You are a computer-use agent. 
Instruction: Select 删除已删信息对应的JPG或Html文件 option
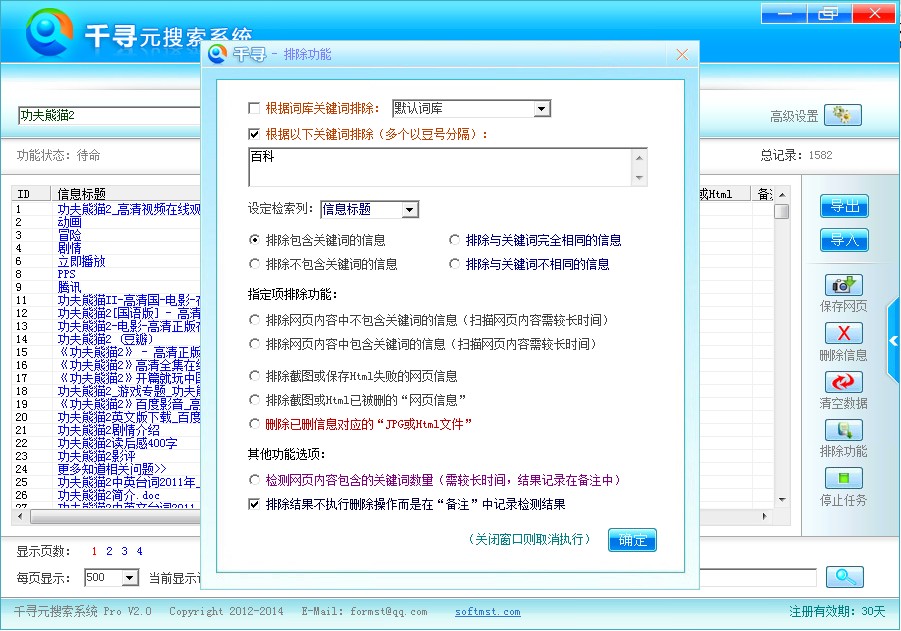(x=254, y=424)
